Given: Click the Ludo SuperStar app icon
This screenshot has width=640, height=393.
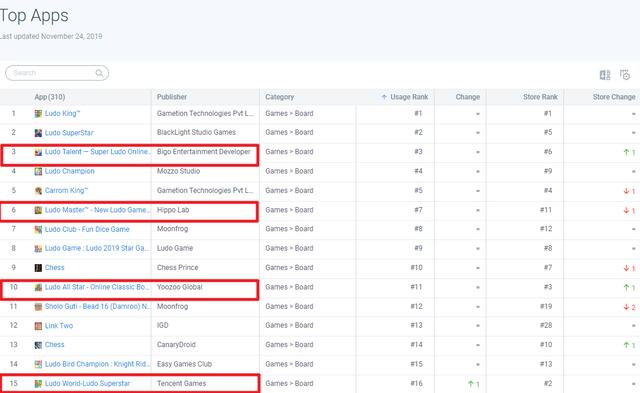Looking at the screenshot, I should click(38, 133).
